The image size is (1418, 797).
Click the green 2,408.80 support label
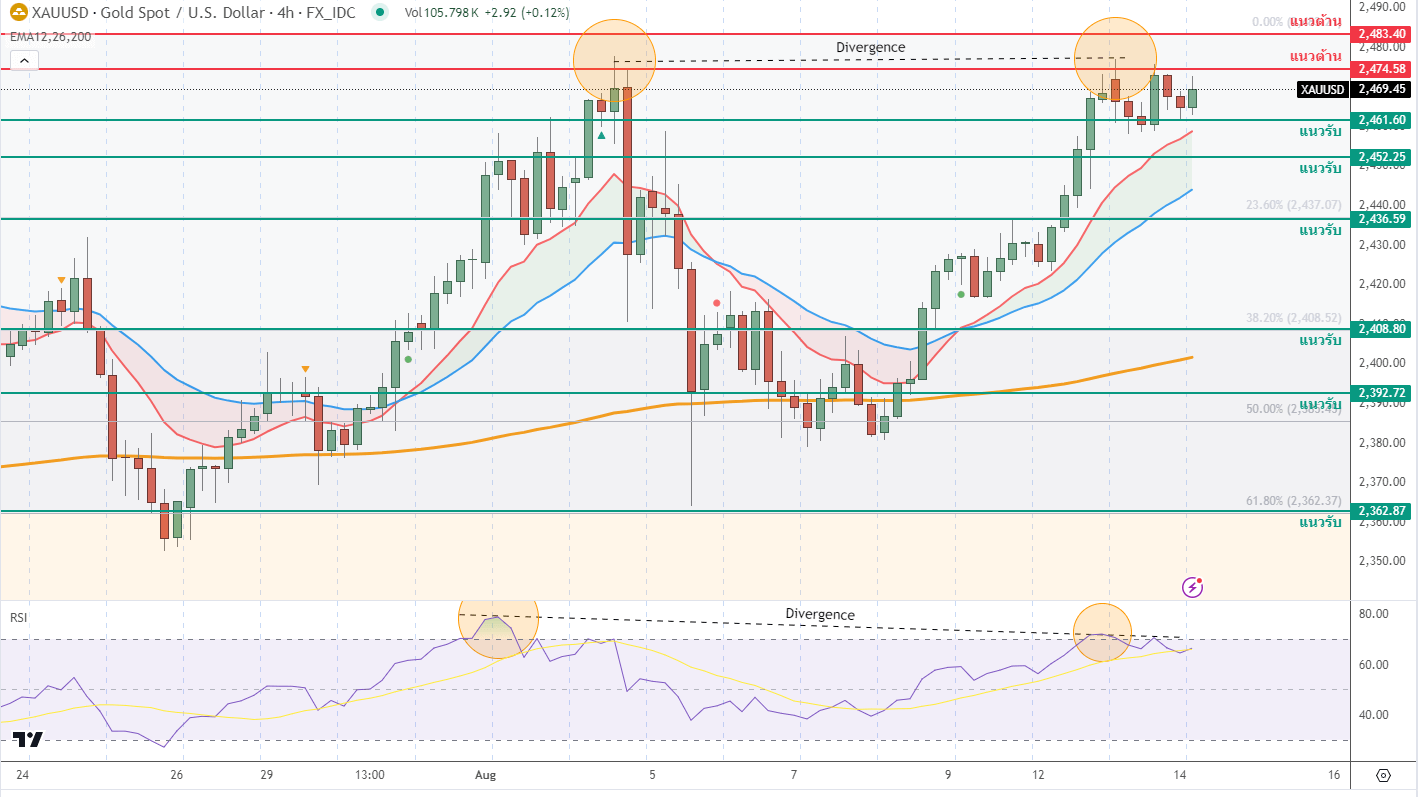[1382, 329]
